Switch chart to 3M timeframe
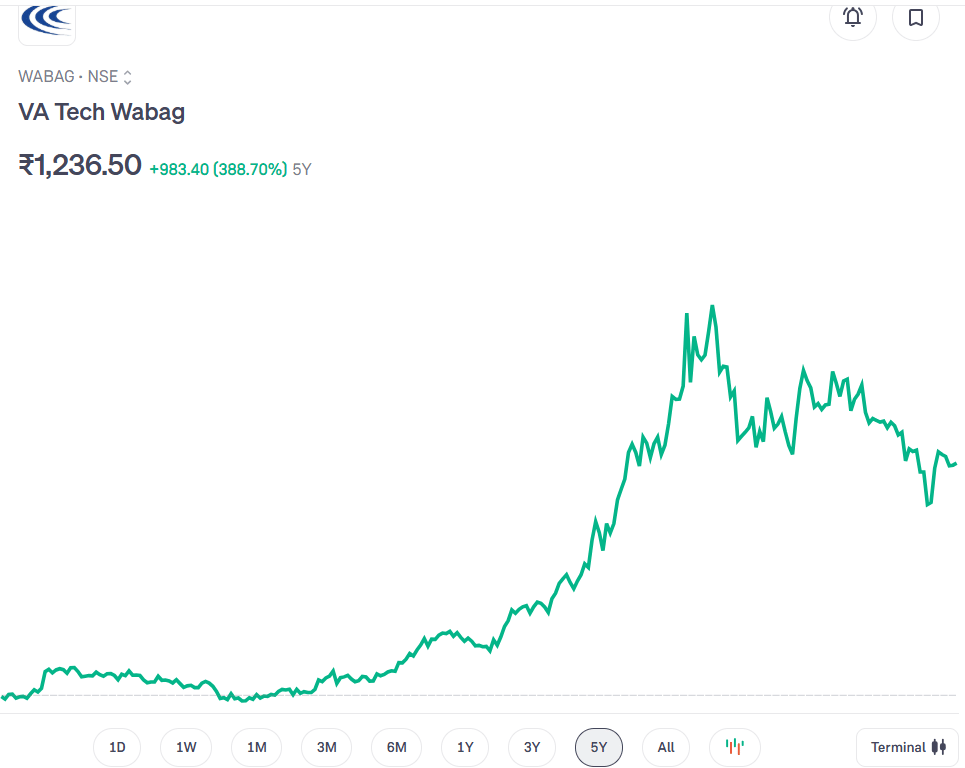This screenshot has width=965, height=768. pyautogui.click(x=326, y=747)
